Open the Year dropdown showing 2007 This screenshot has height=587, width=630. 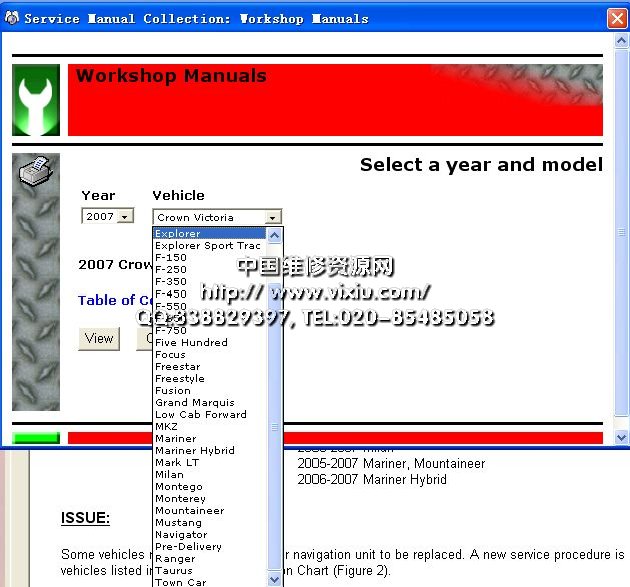(x=108, y=216)
